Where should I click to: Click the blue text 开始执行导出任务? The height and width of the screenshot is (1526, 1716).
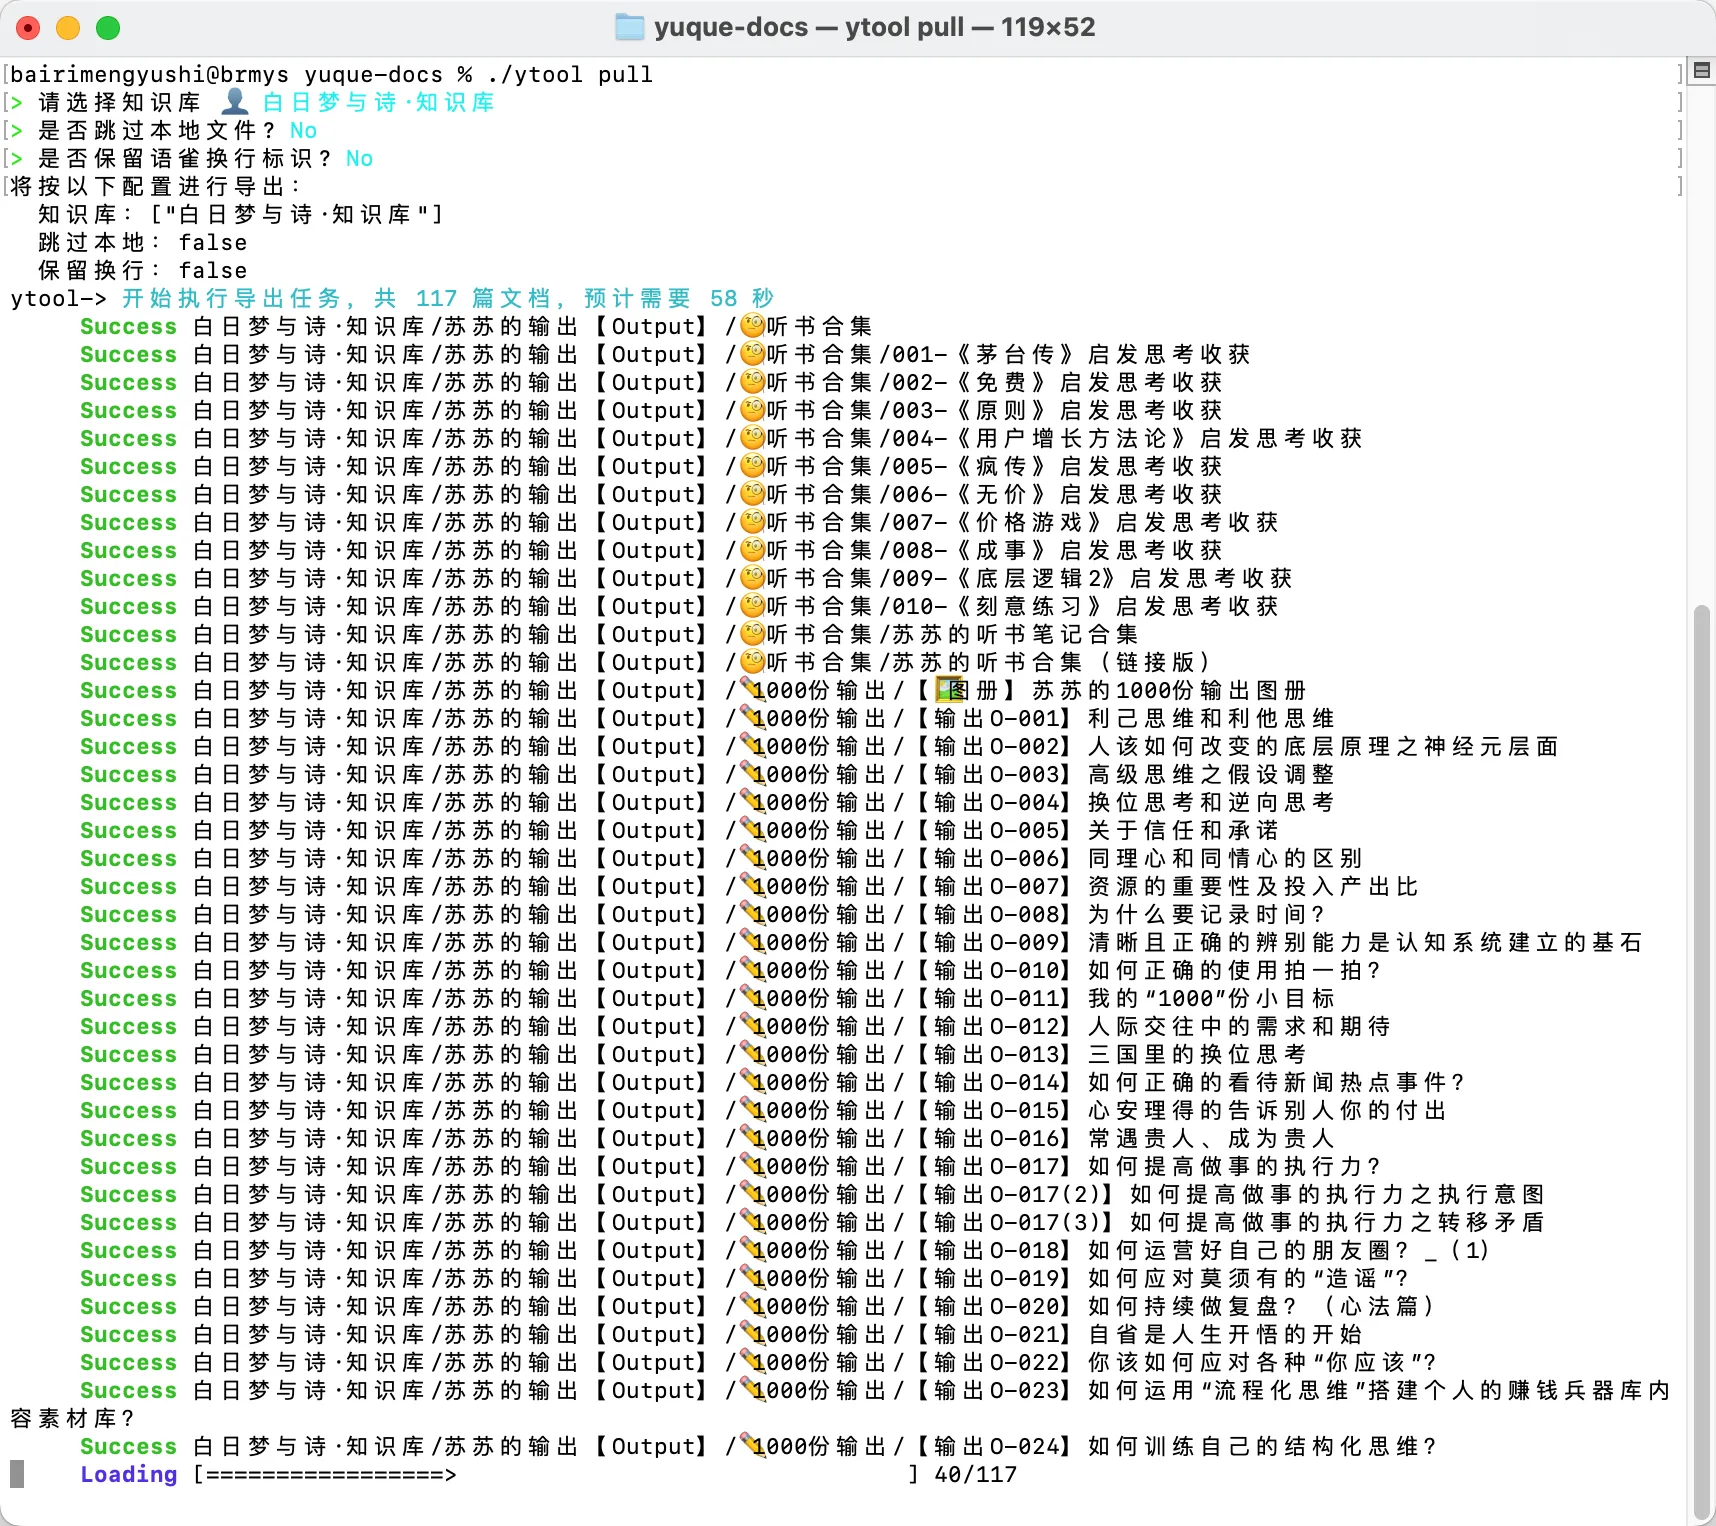[232, 298]
